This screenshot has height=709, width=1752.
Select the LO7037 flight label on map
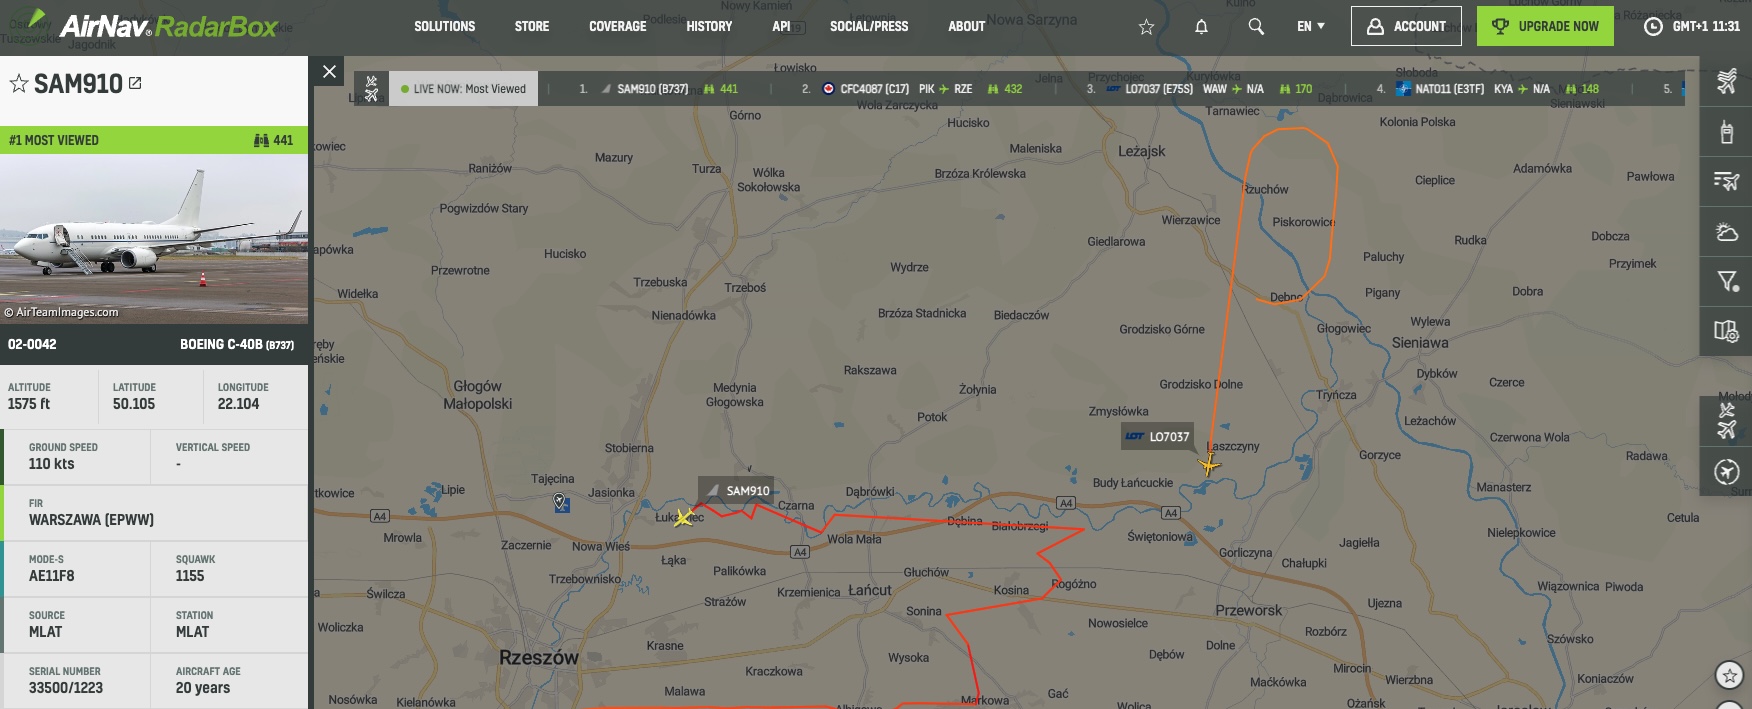tap(1158, 437)
